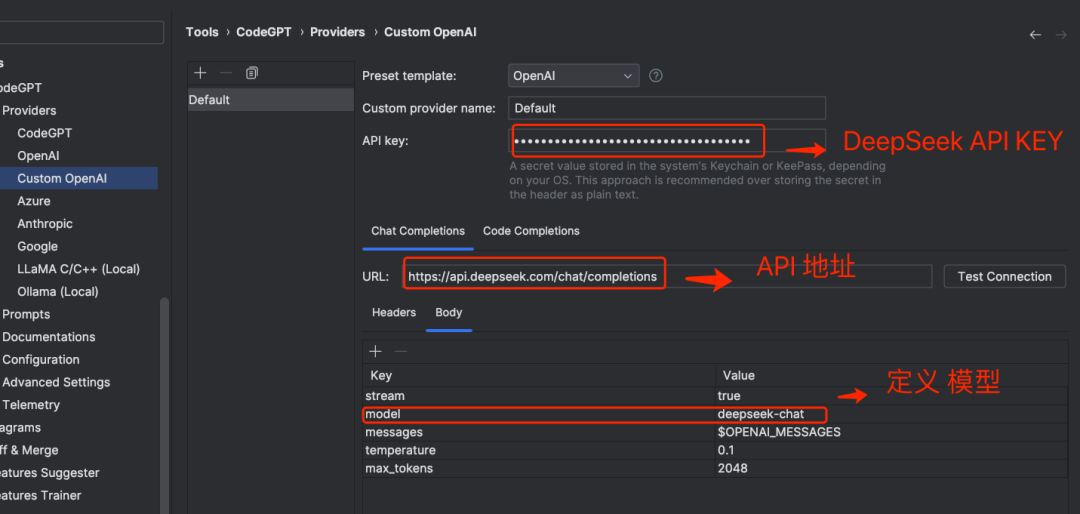Select Providers in the settings tree
The height and width of the screenshot is (514, 1080).
point(30,111)
